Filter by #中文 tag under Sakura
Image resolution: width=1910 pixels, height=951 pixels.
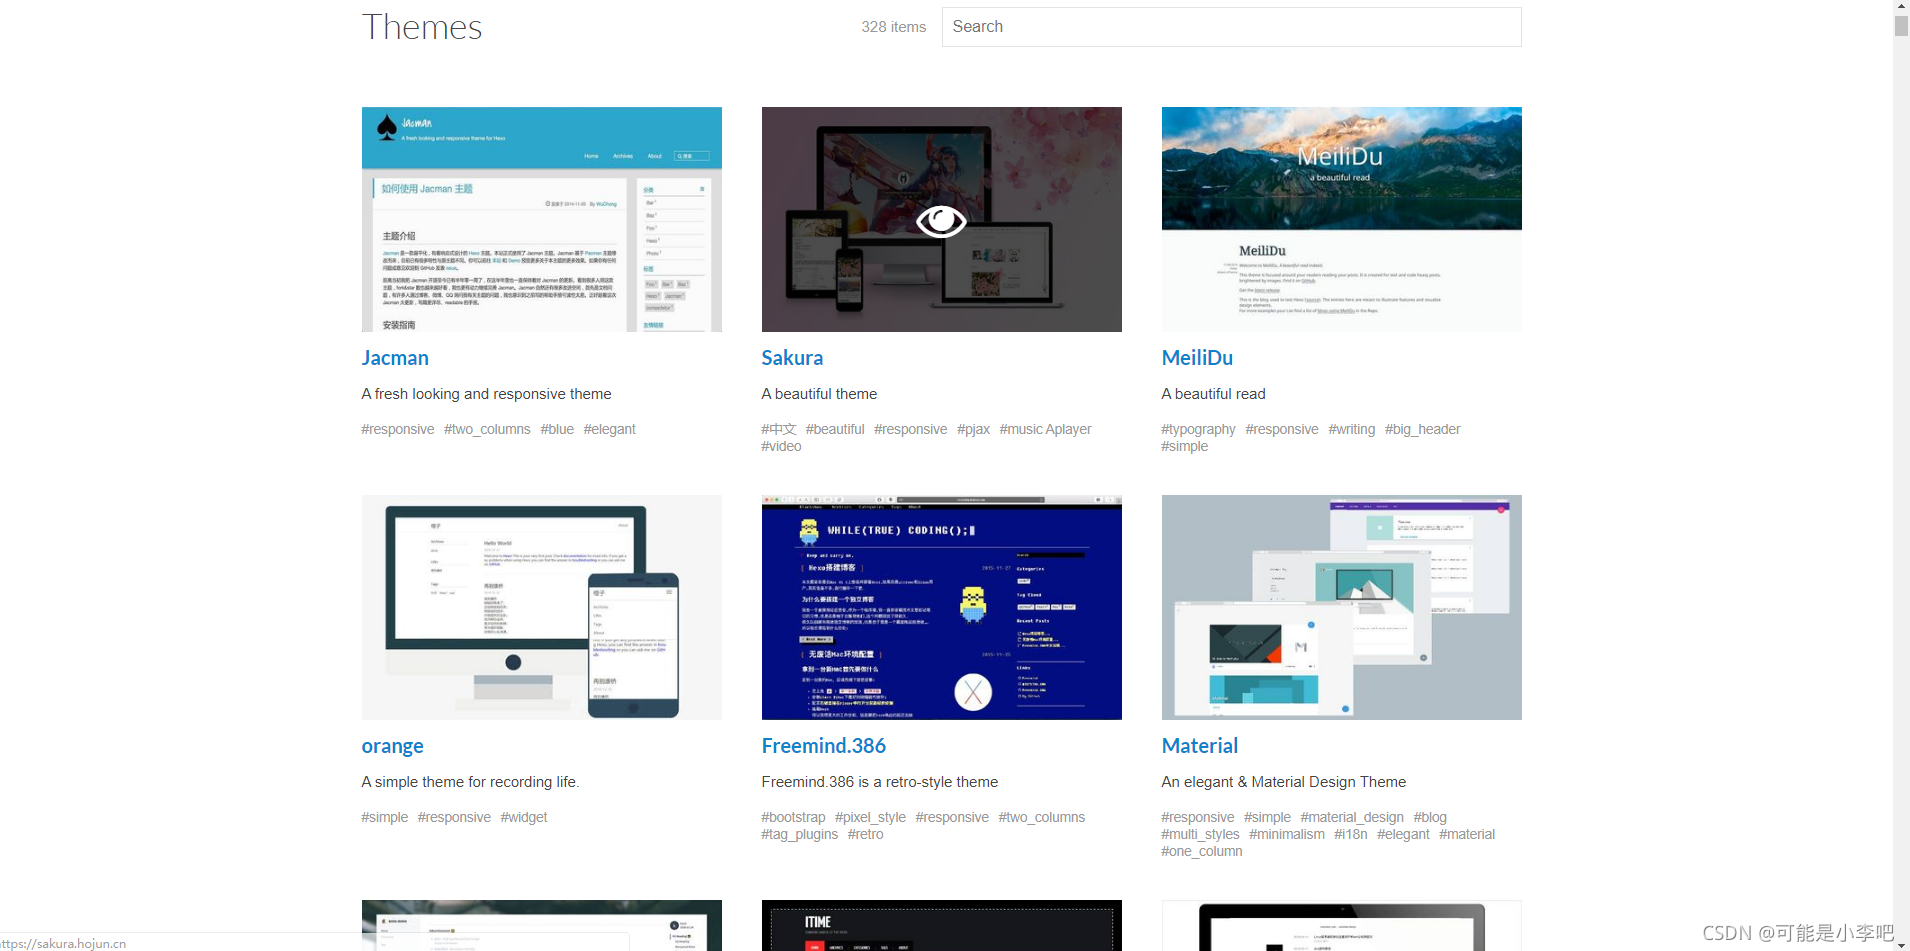pyautogui.click(x=779, y=429)
